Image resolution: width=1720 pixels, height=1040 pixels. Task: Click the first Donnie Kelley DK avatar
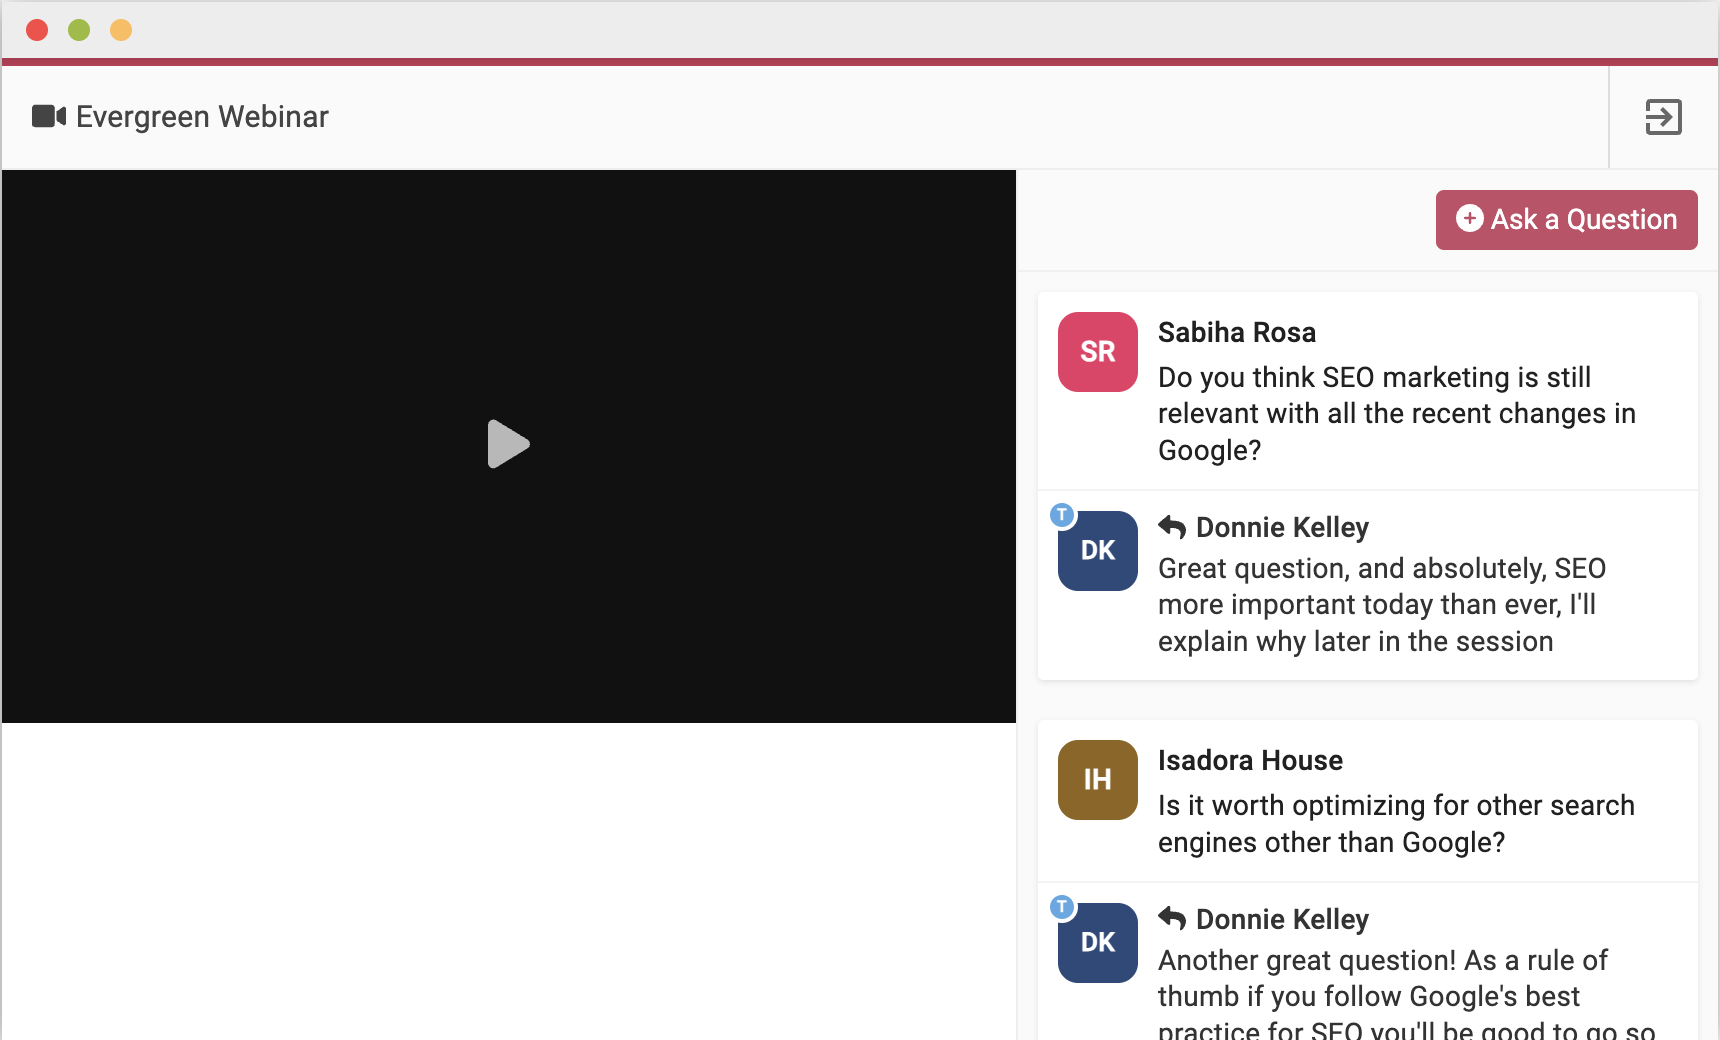[1097, 551]
